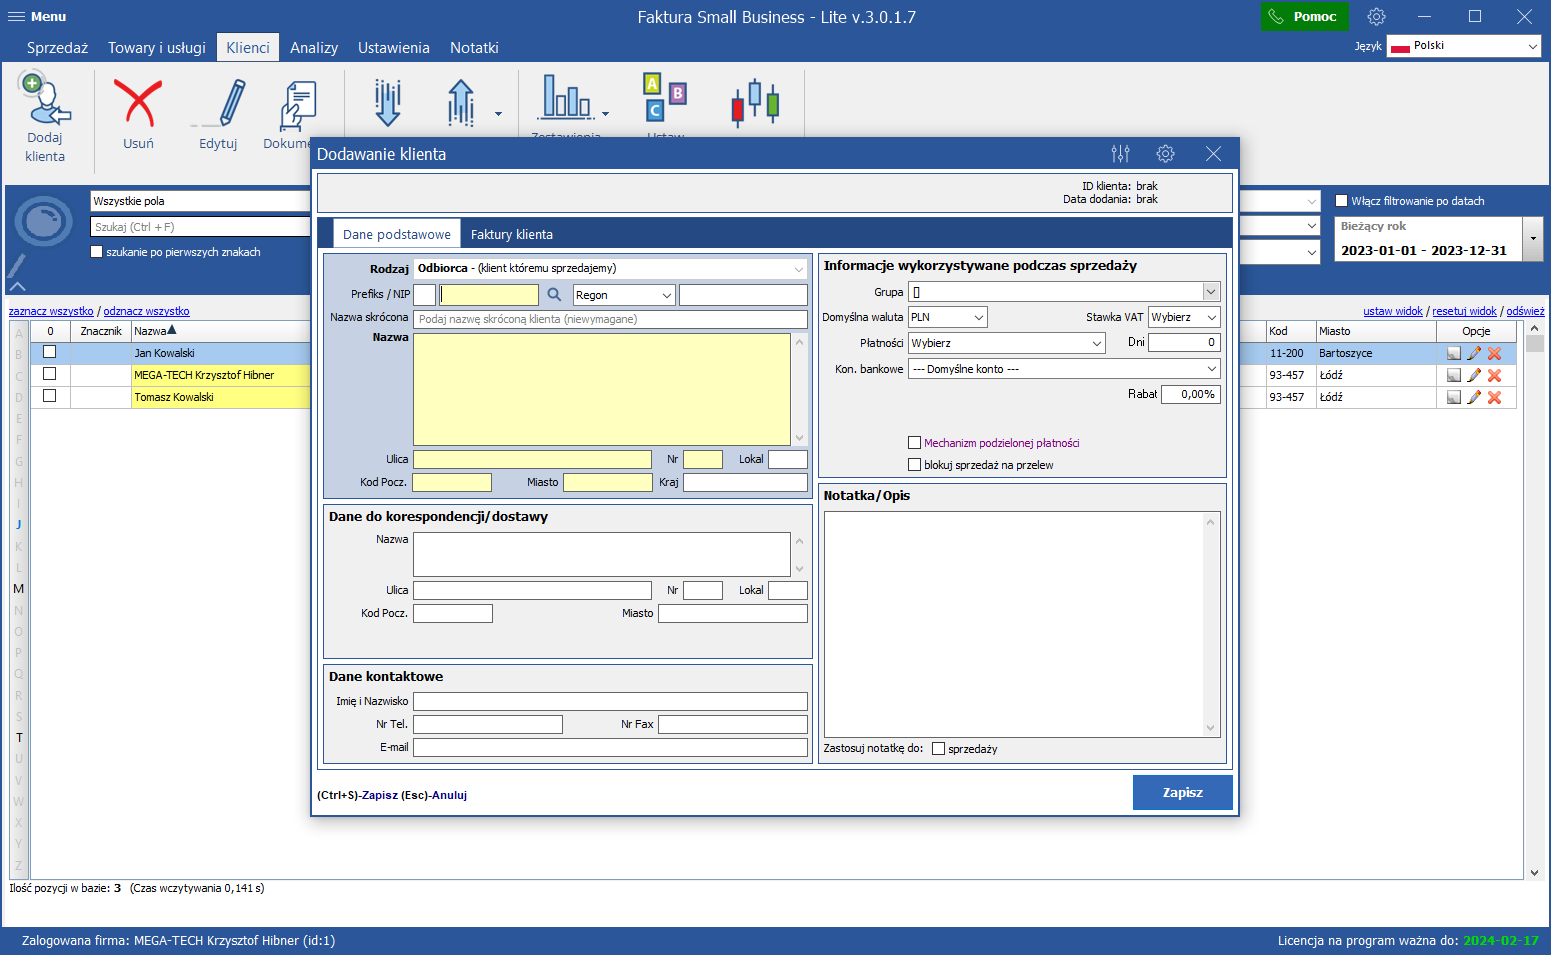Toggle Włącz filtrowanie po datach checkbox
The width and height of the screenshot is (1551, 955).
pyautogui.click(x=1342, y=201)
